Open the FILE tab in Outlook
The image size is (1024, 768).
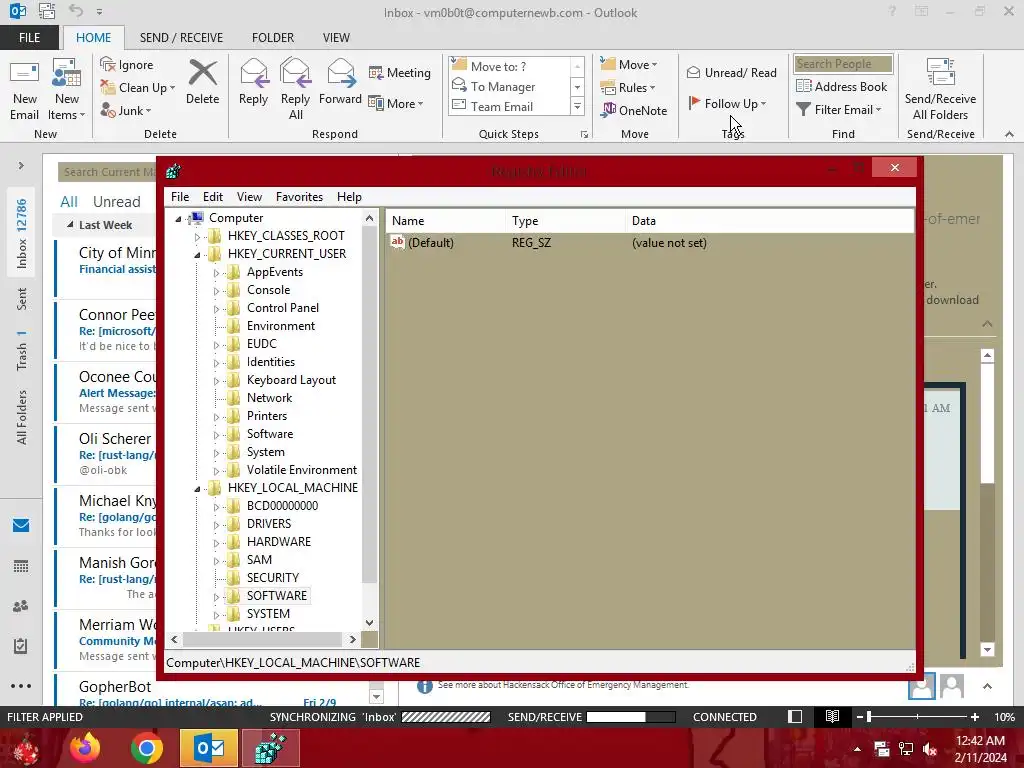pyautogui.click(x=29, y=37)
